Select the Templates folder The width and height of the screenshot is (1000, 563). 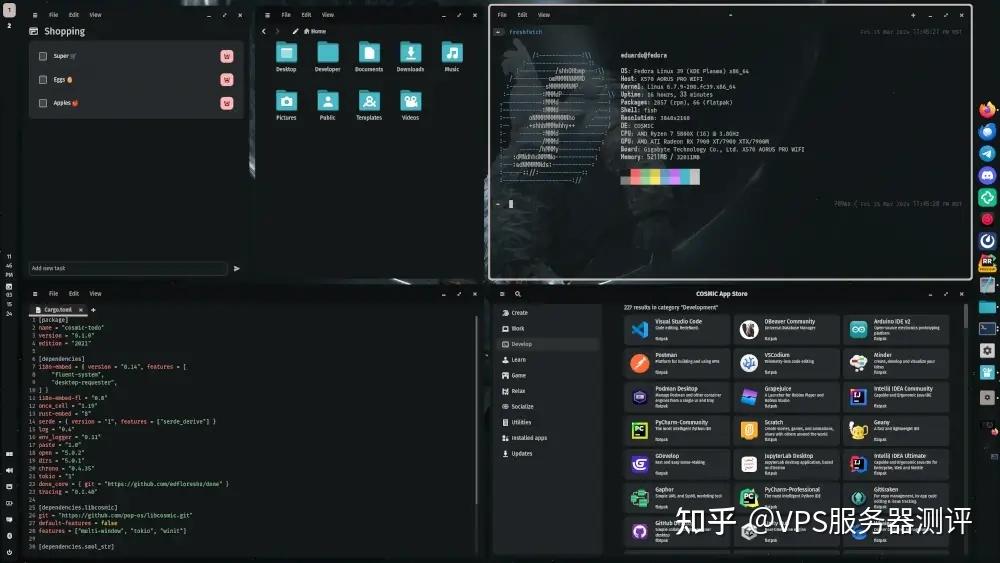(369, 105)
